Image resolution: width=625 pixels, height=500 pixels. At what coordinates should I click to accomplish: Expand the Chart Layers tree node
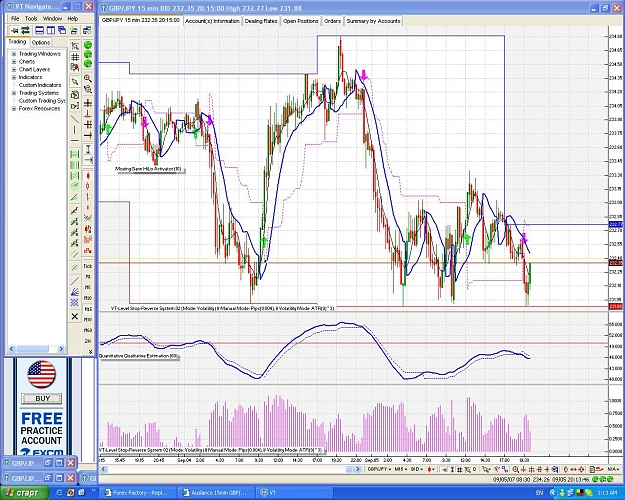click(x=14, y=69)
